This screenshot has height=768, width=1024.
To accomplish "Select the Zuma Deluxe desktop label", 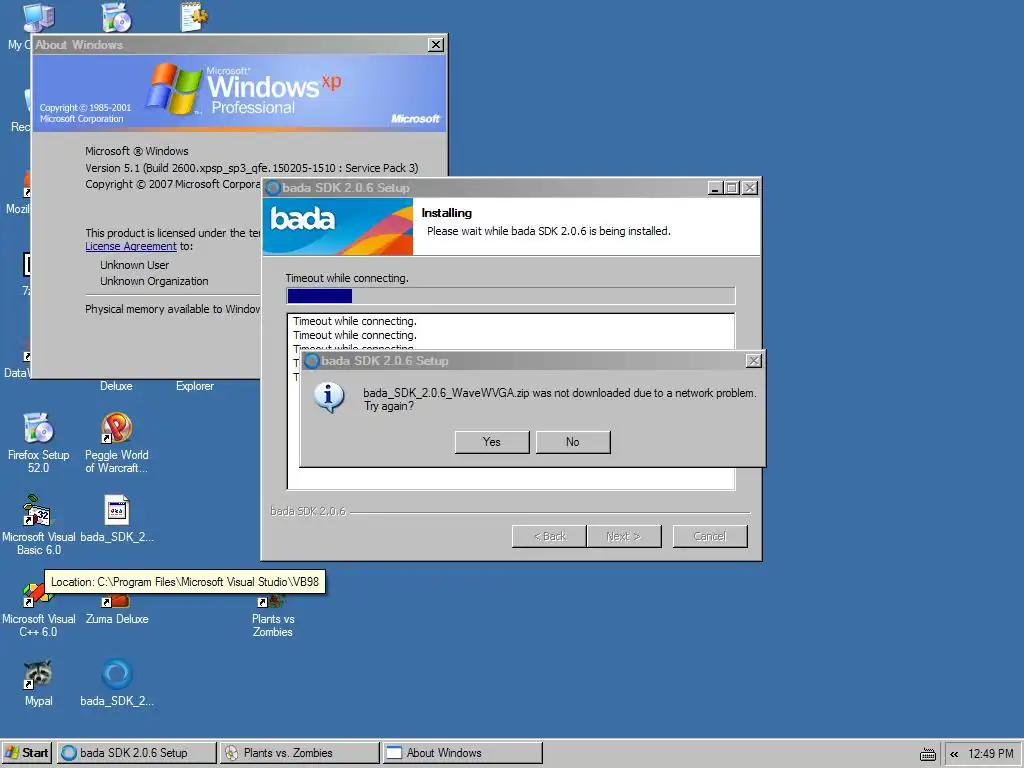I will (117, 618).
